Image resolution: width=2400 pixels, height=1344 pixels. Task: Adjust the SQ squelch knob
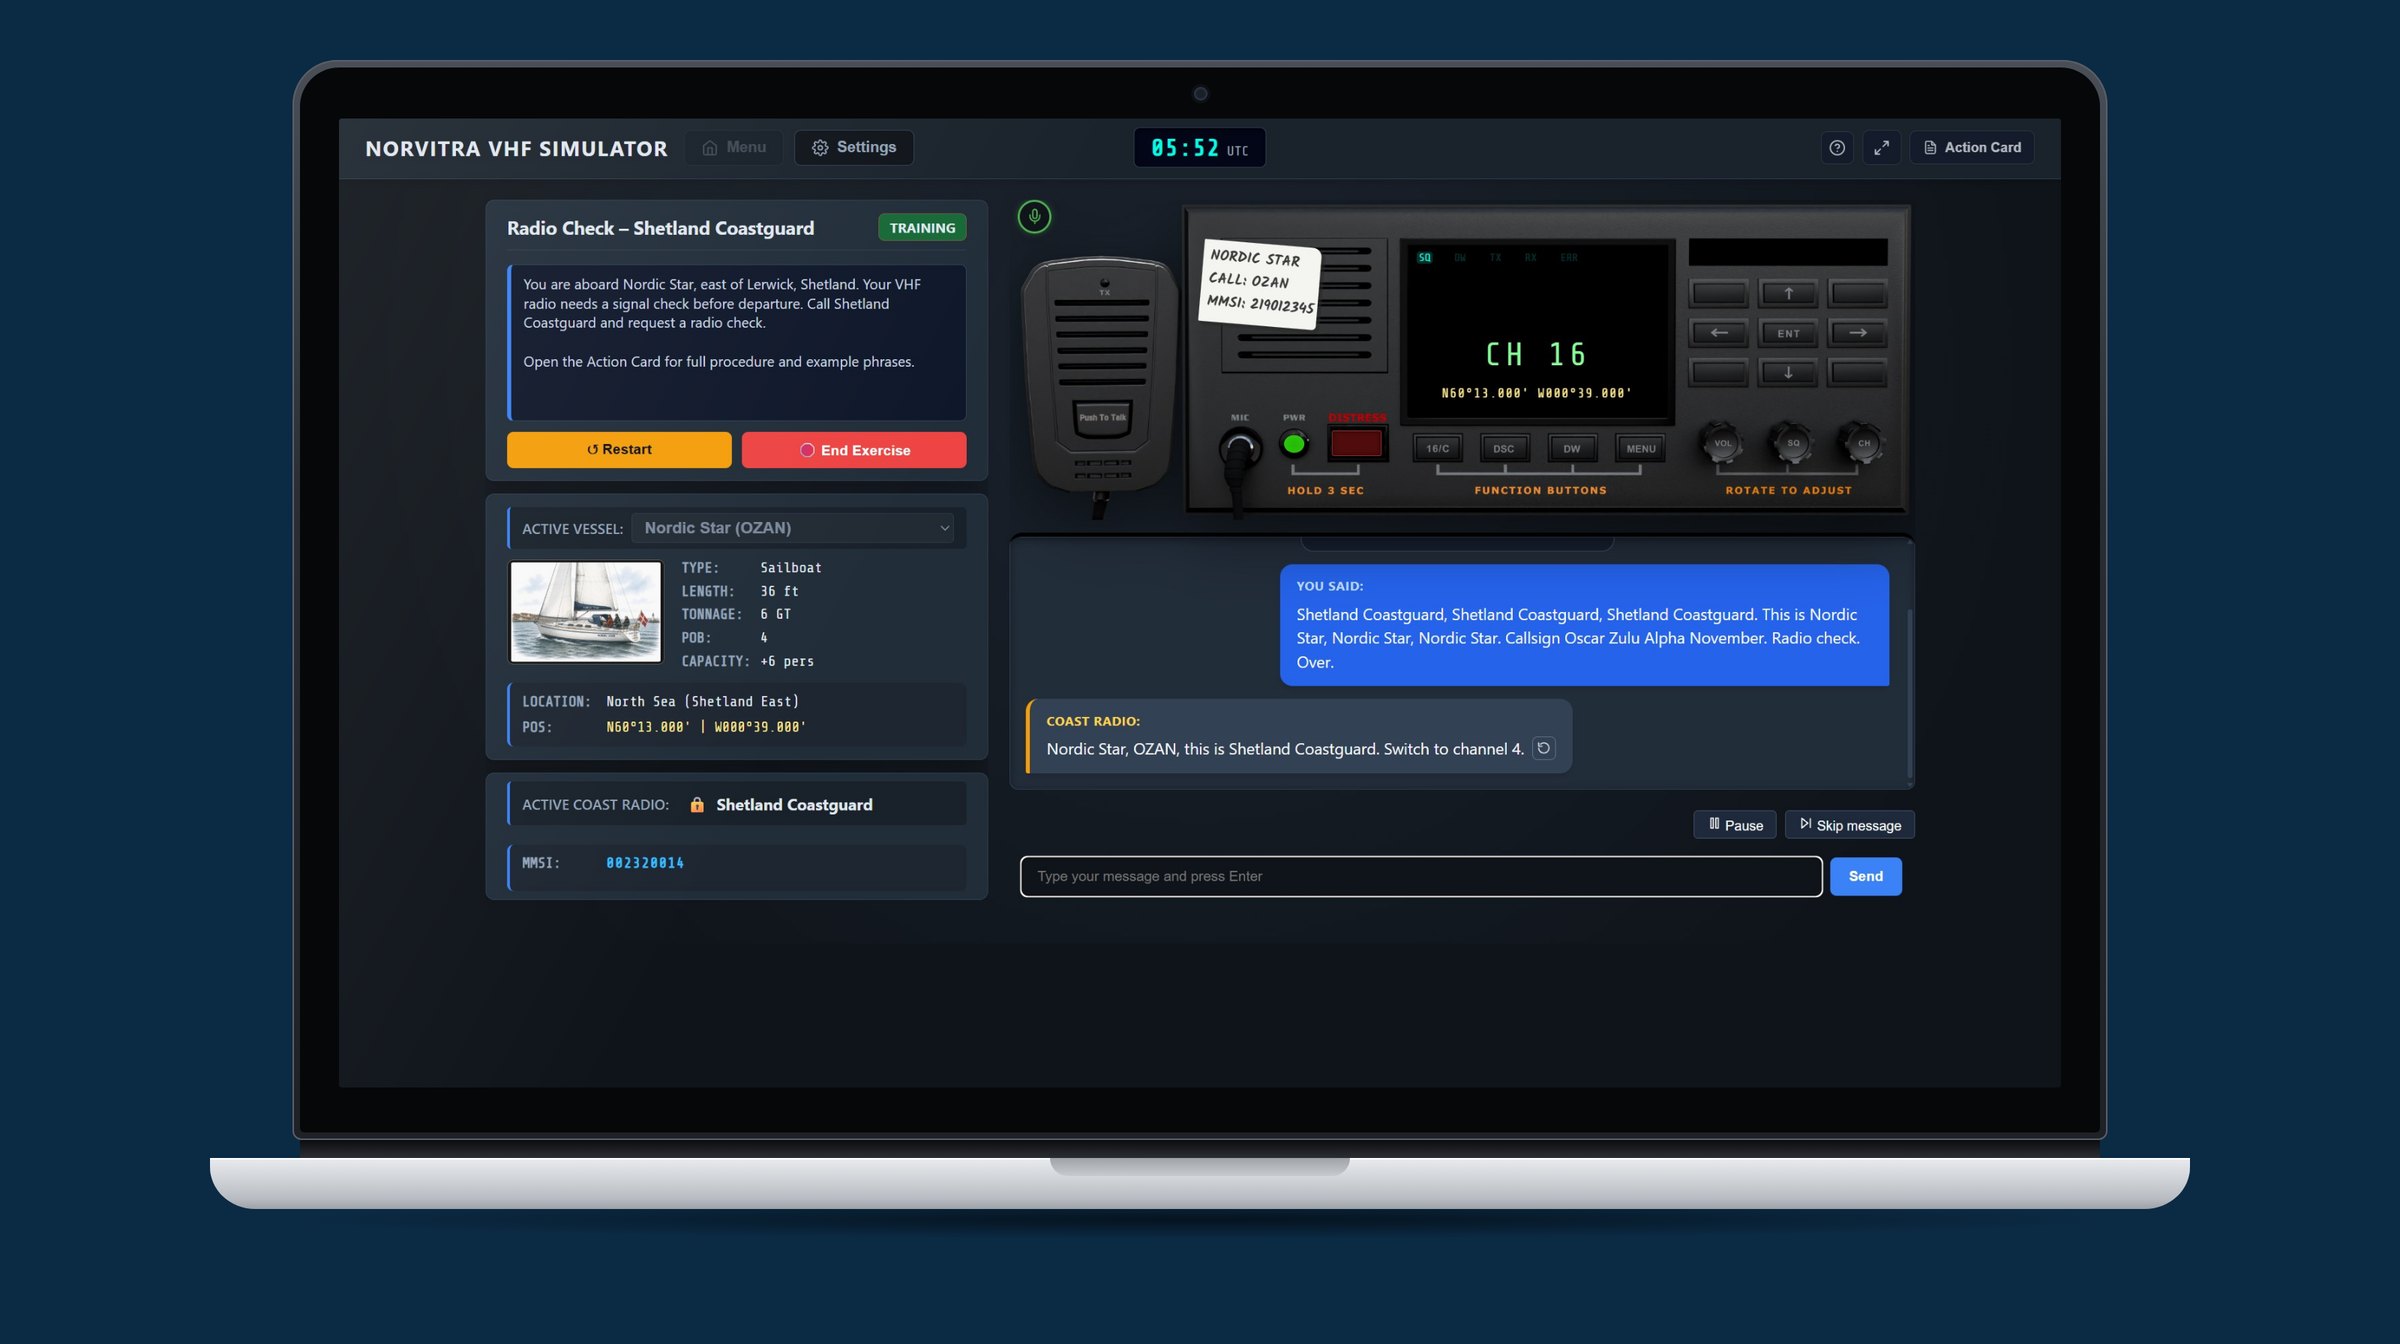[x=1792, y=443]
